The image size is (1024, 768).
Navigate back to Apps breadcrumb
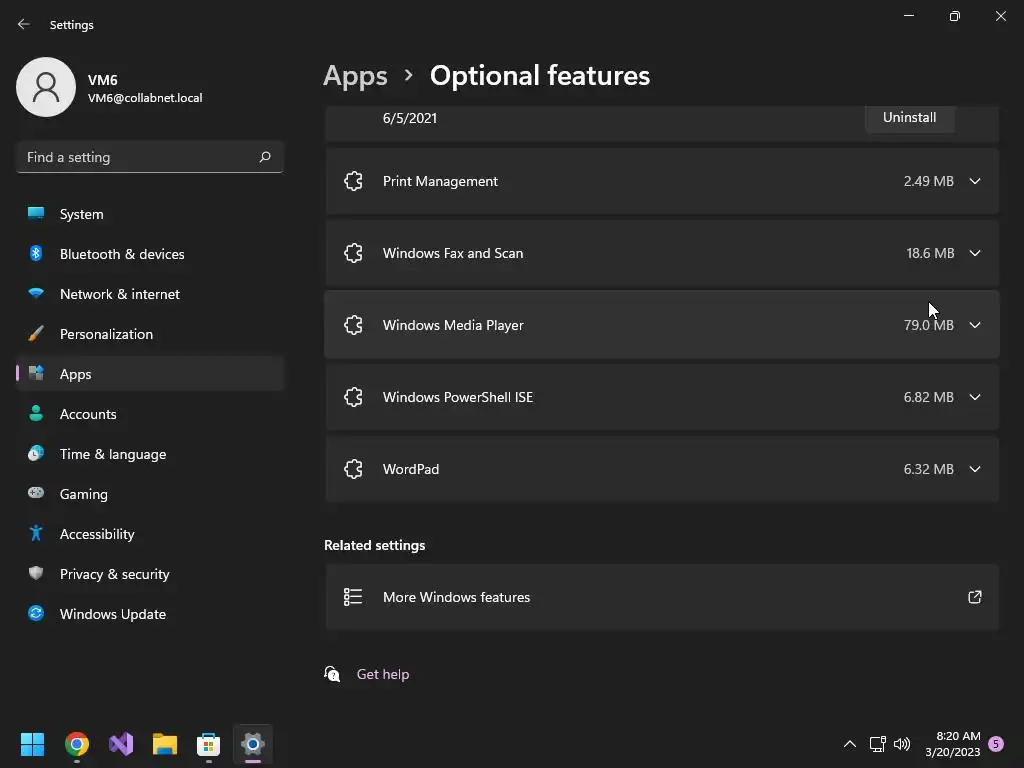pos(355,76)
